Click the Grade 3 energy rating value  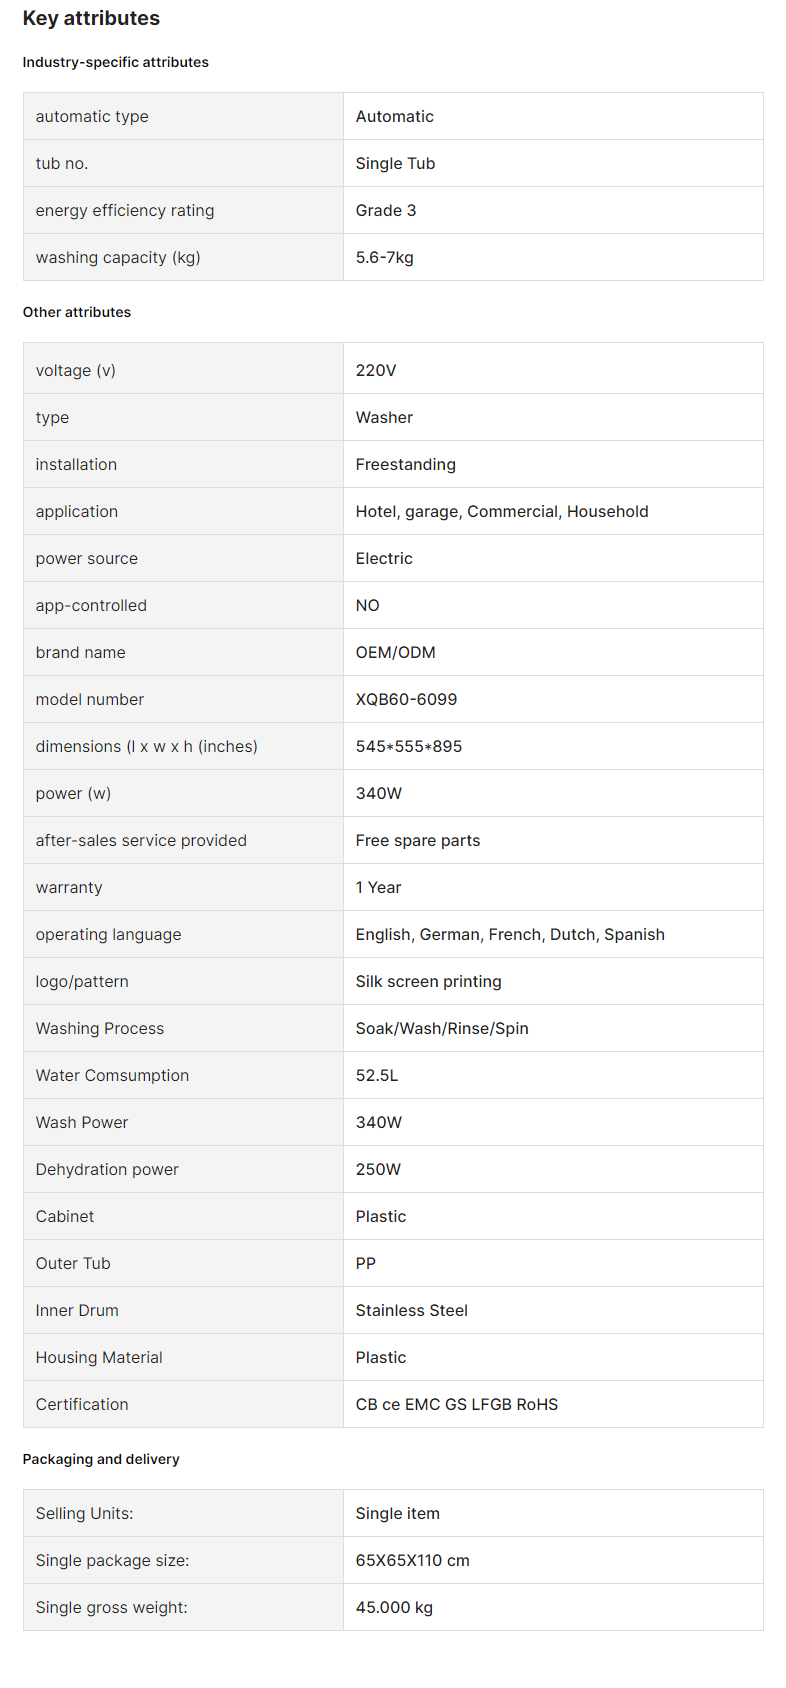click(x=386, y=210)
